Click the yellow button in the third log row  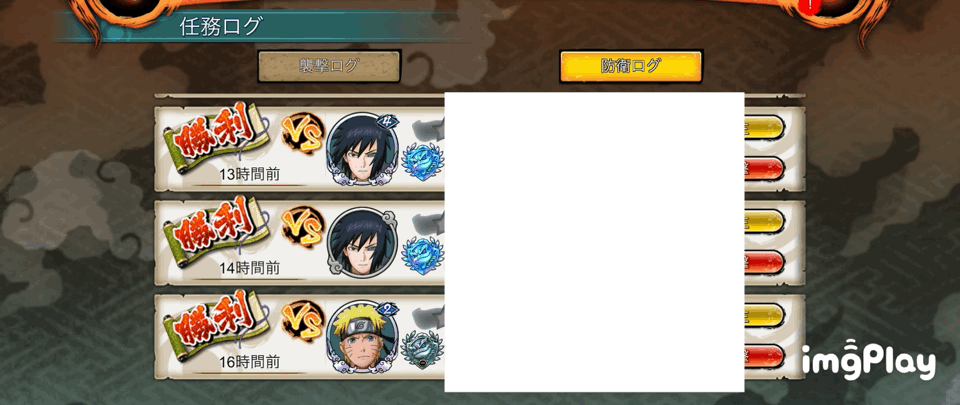764,316
